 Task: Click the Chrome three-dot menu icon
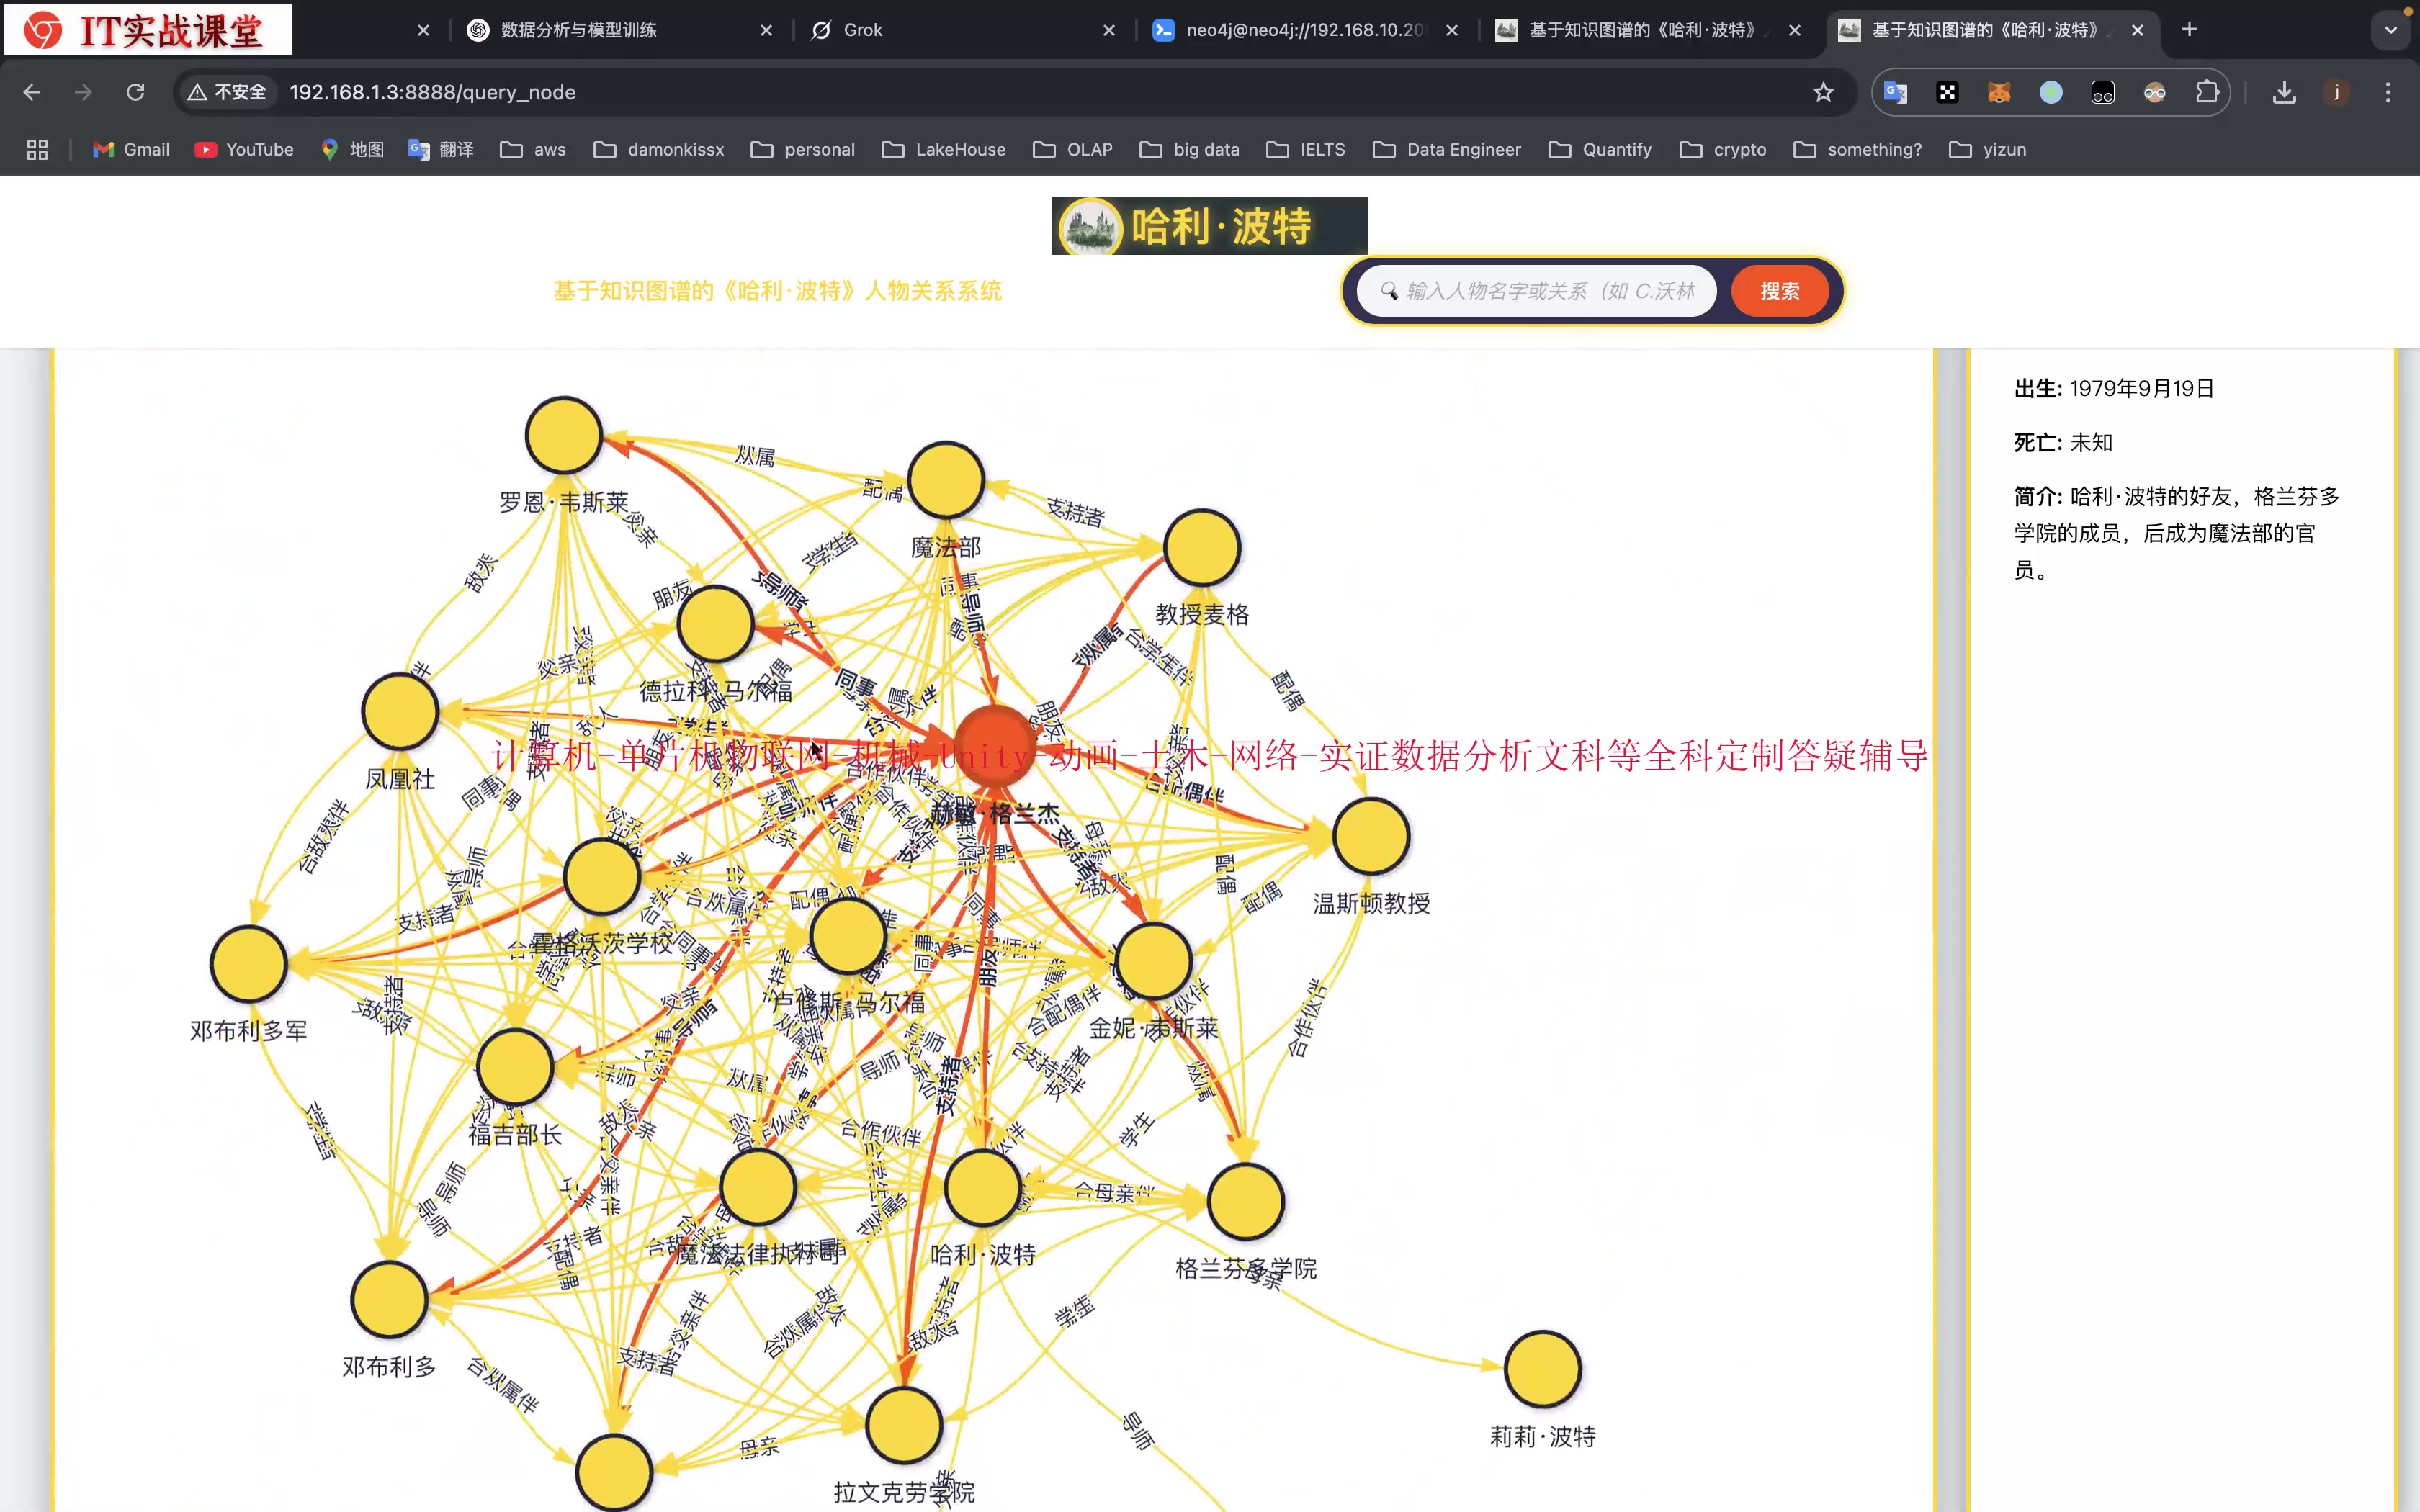[x=2388, y=92]
